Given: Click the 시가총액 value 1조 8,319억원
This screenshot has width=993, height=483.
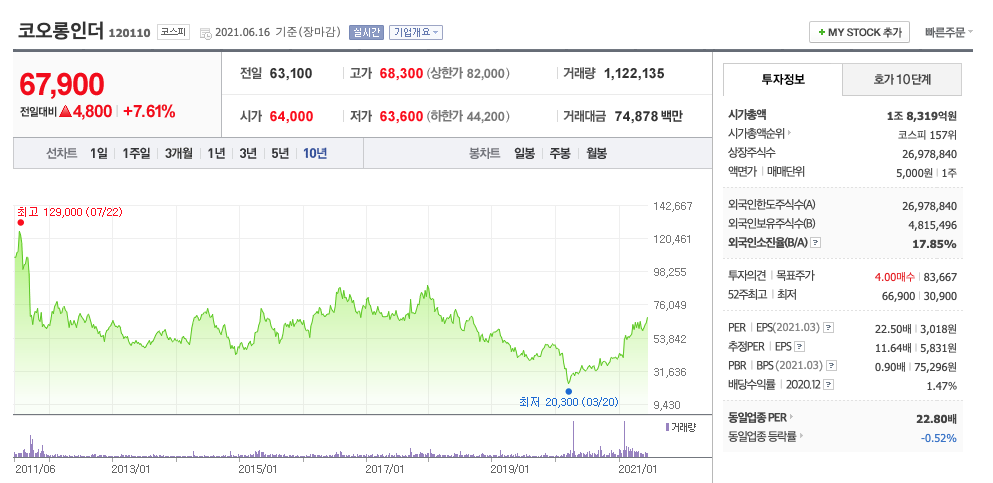Looking at the screenshot, I should click(x=922, y=116).
